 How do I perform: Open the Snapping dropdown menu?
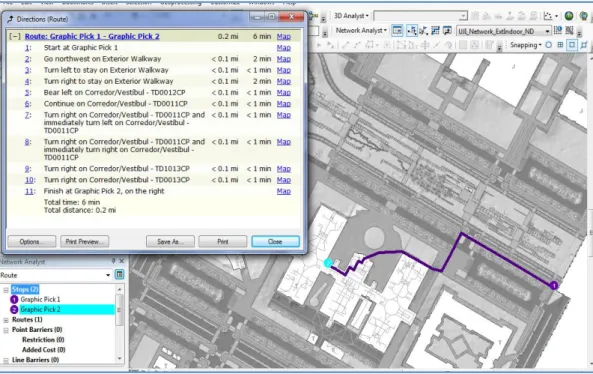[x=526, y=45]
